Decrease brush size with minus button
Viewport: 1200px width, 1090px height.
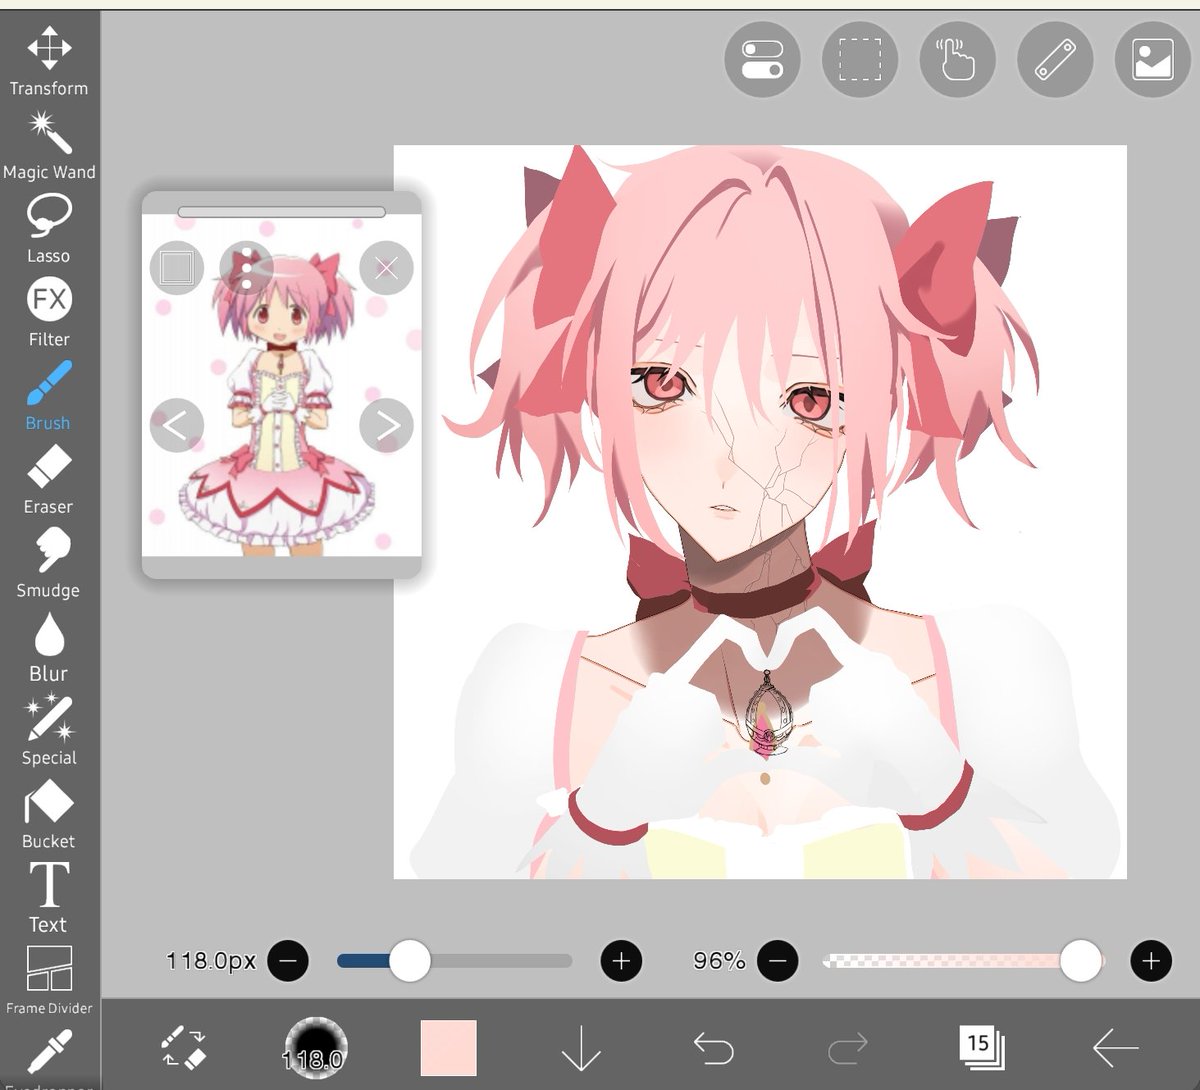[288, 961]
